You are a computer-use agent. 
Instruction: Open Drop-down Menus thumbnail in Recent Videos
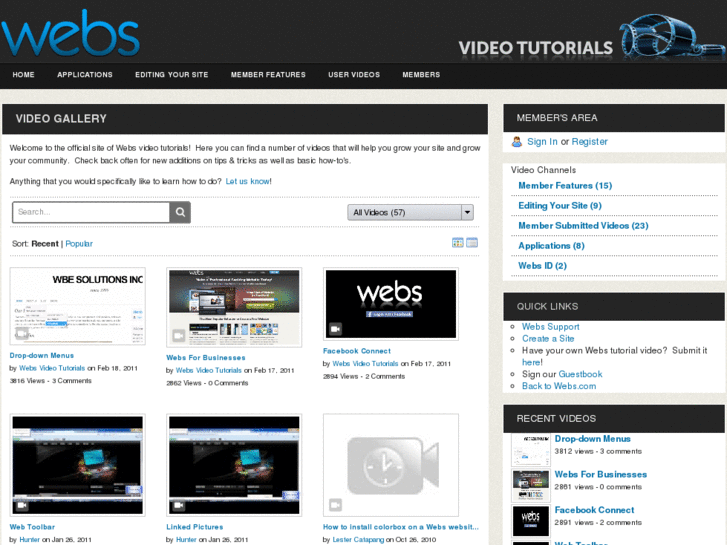click(531, 450)
